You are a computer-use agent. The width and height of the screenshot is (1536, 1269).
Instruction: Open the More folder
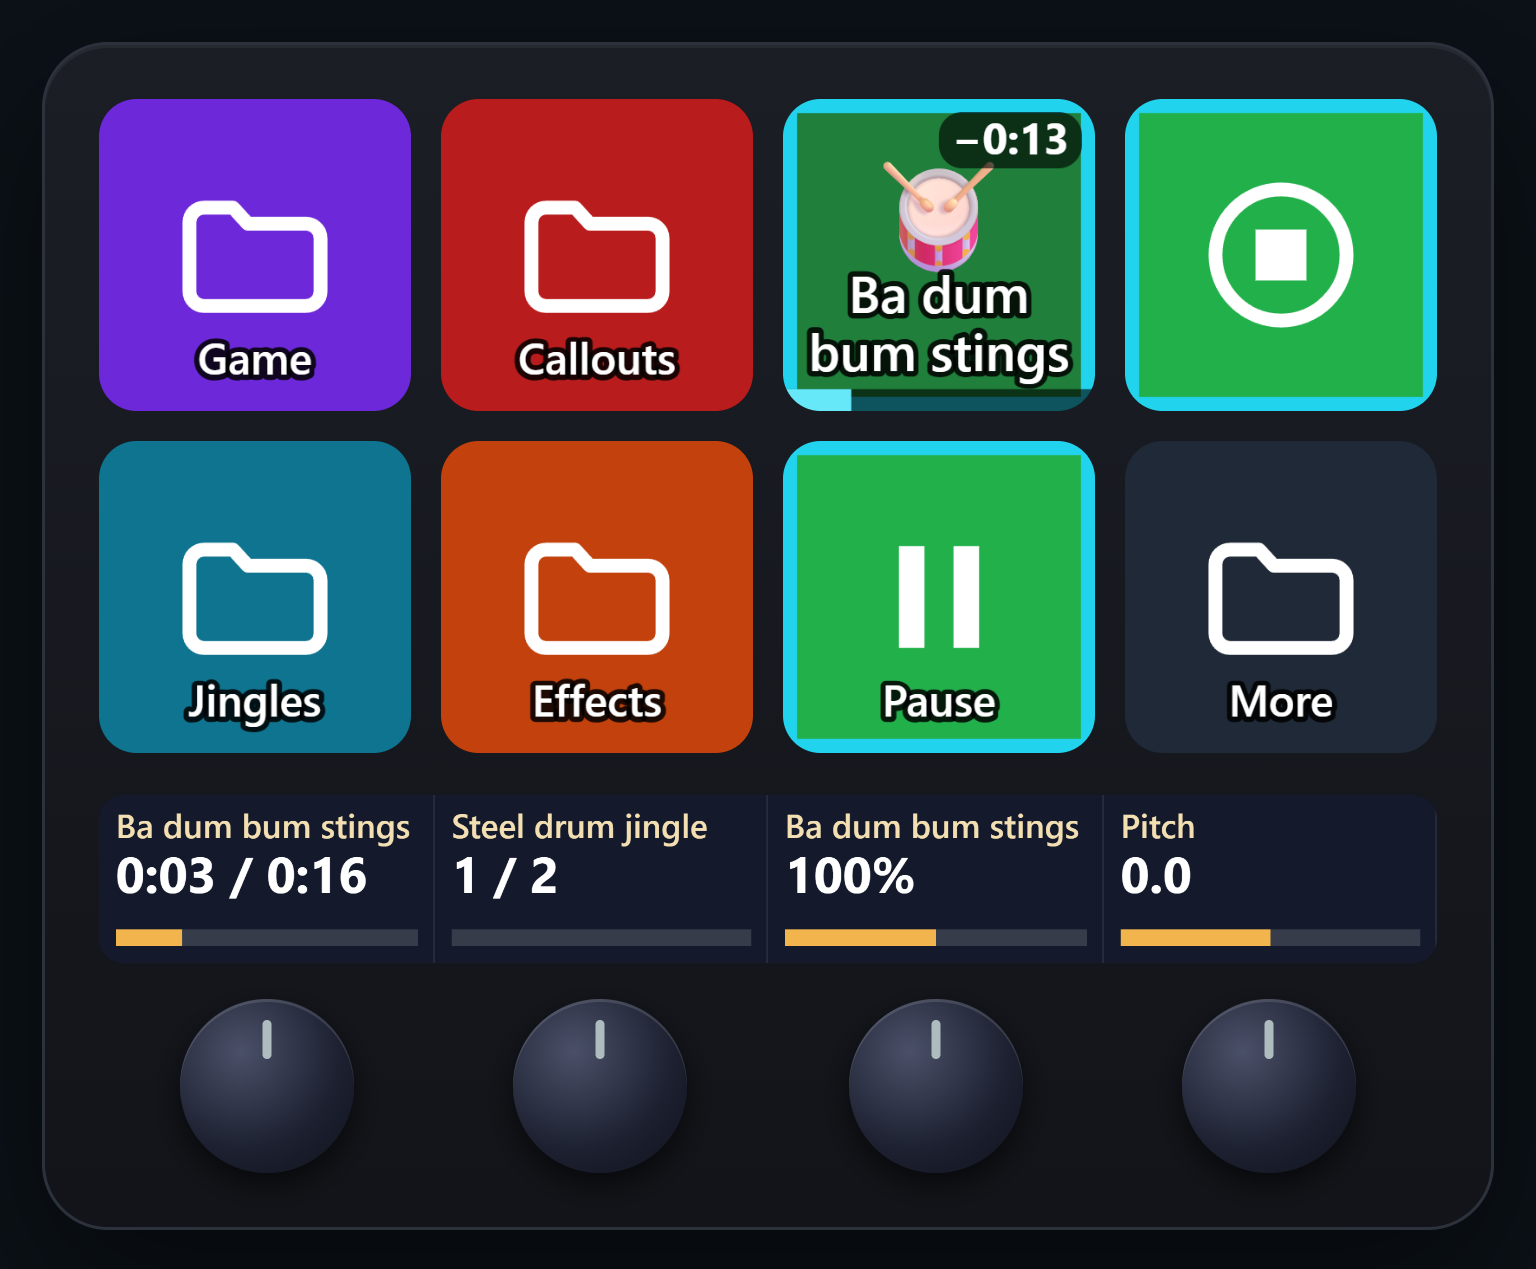[x=1281, y=597]
